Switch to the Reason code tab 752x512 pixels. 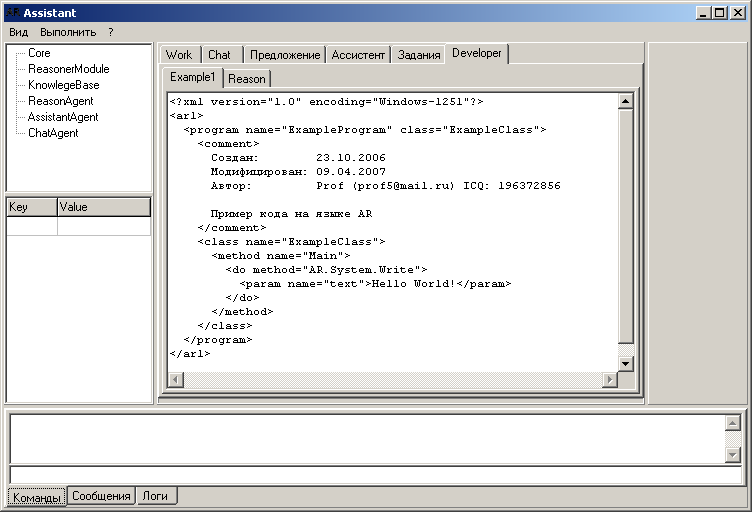click(x=246, y=79)
